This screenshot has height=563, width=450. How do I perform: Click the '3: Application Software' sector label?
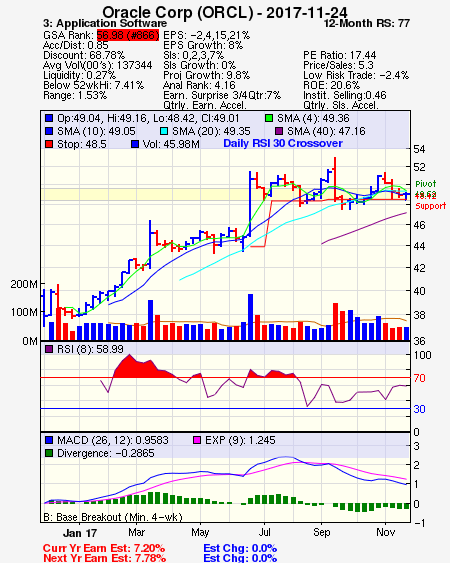coord(105,23)
